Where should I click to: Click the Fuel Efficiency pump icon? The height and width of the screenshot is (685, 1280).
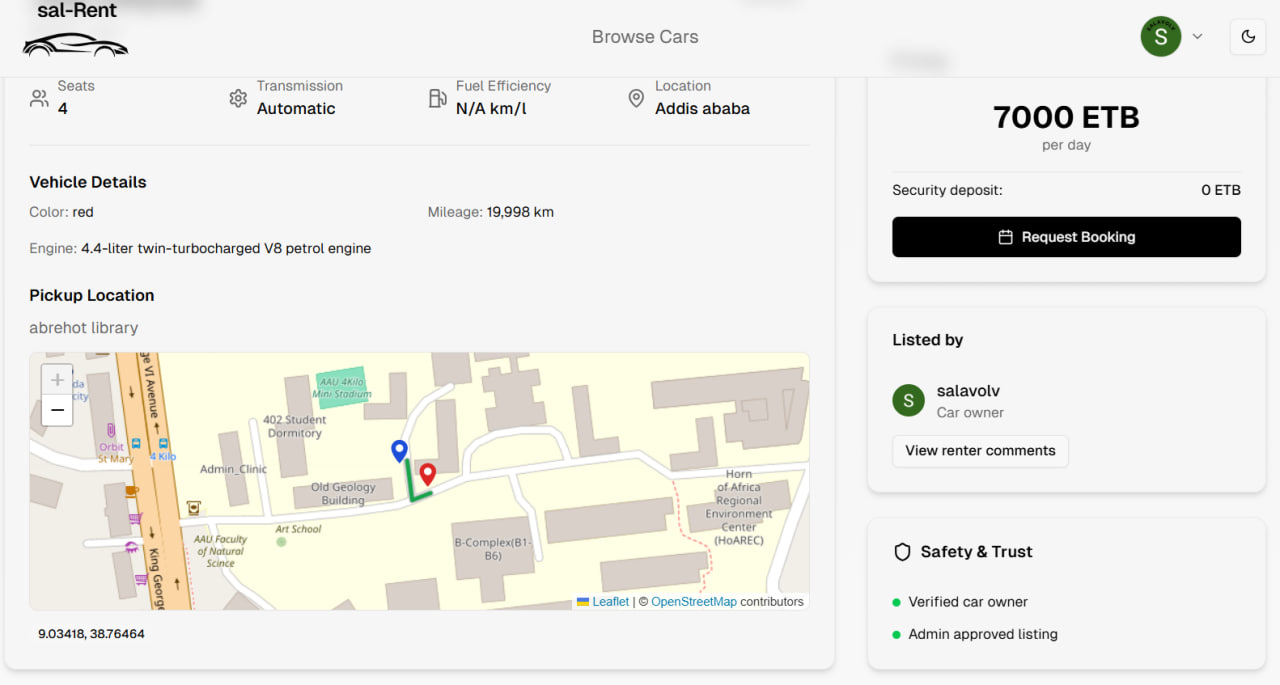(437, 98)
